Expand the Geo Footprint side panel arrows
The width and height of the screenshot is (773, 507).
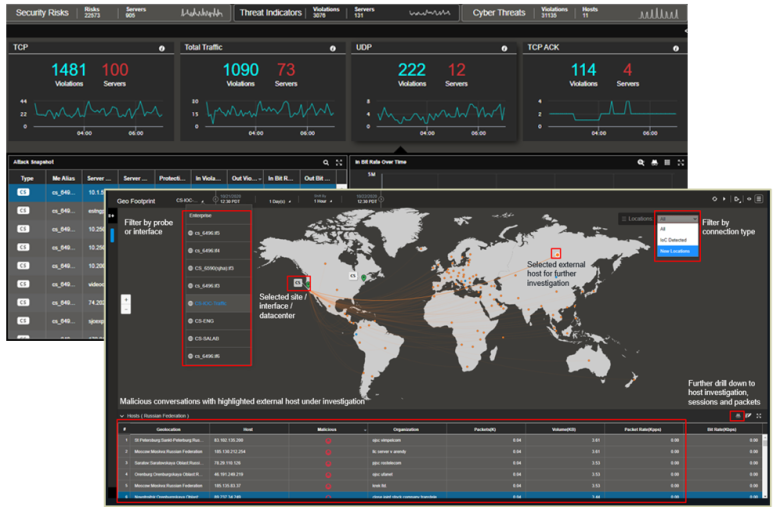point(111,216)
